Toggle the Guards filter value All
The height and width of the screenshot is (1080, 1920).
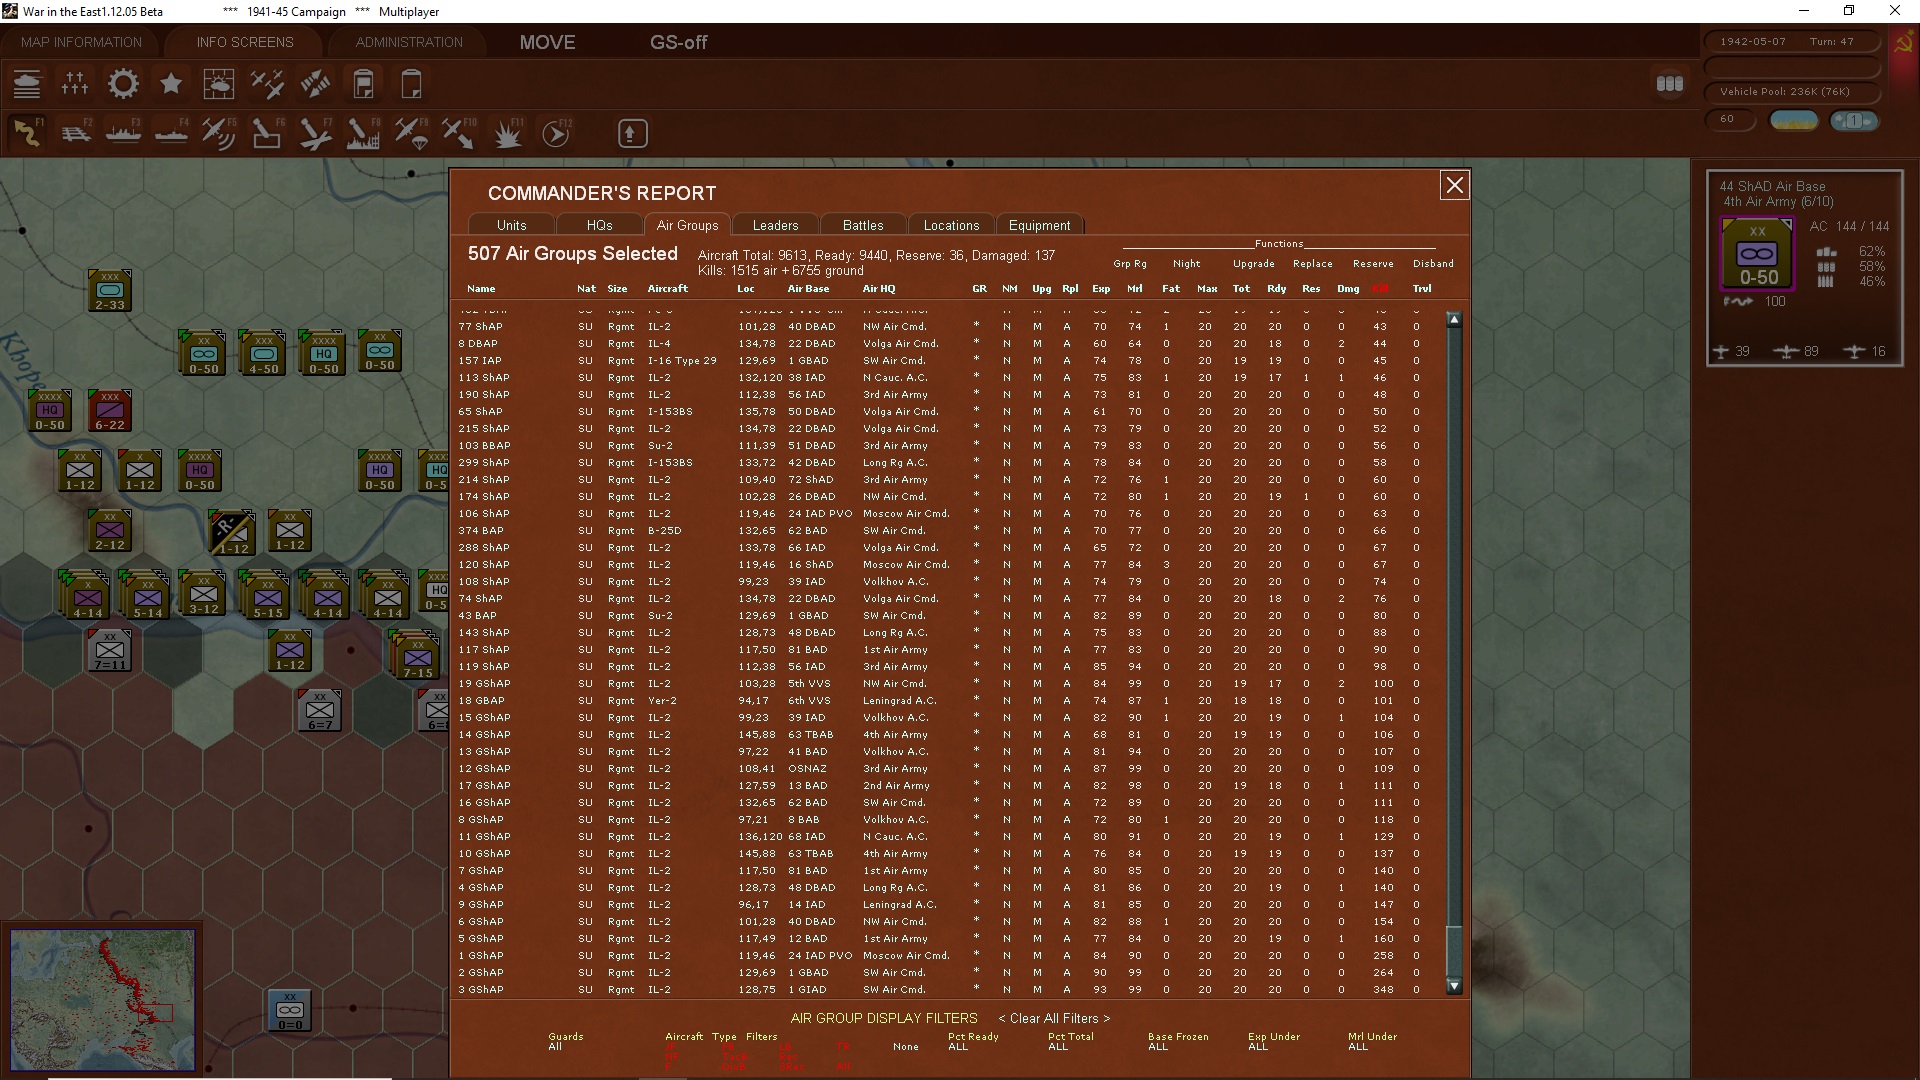point(555,1047)
